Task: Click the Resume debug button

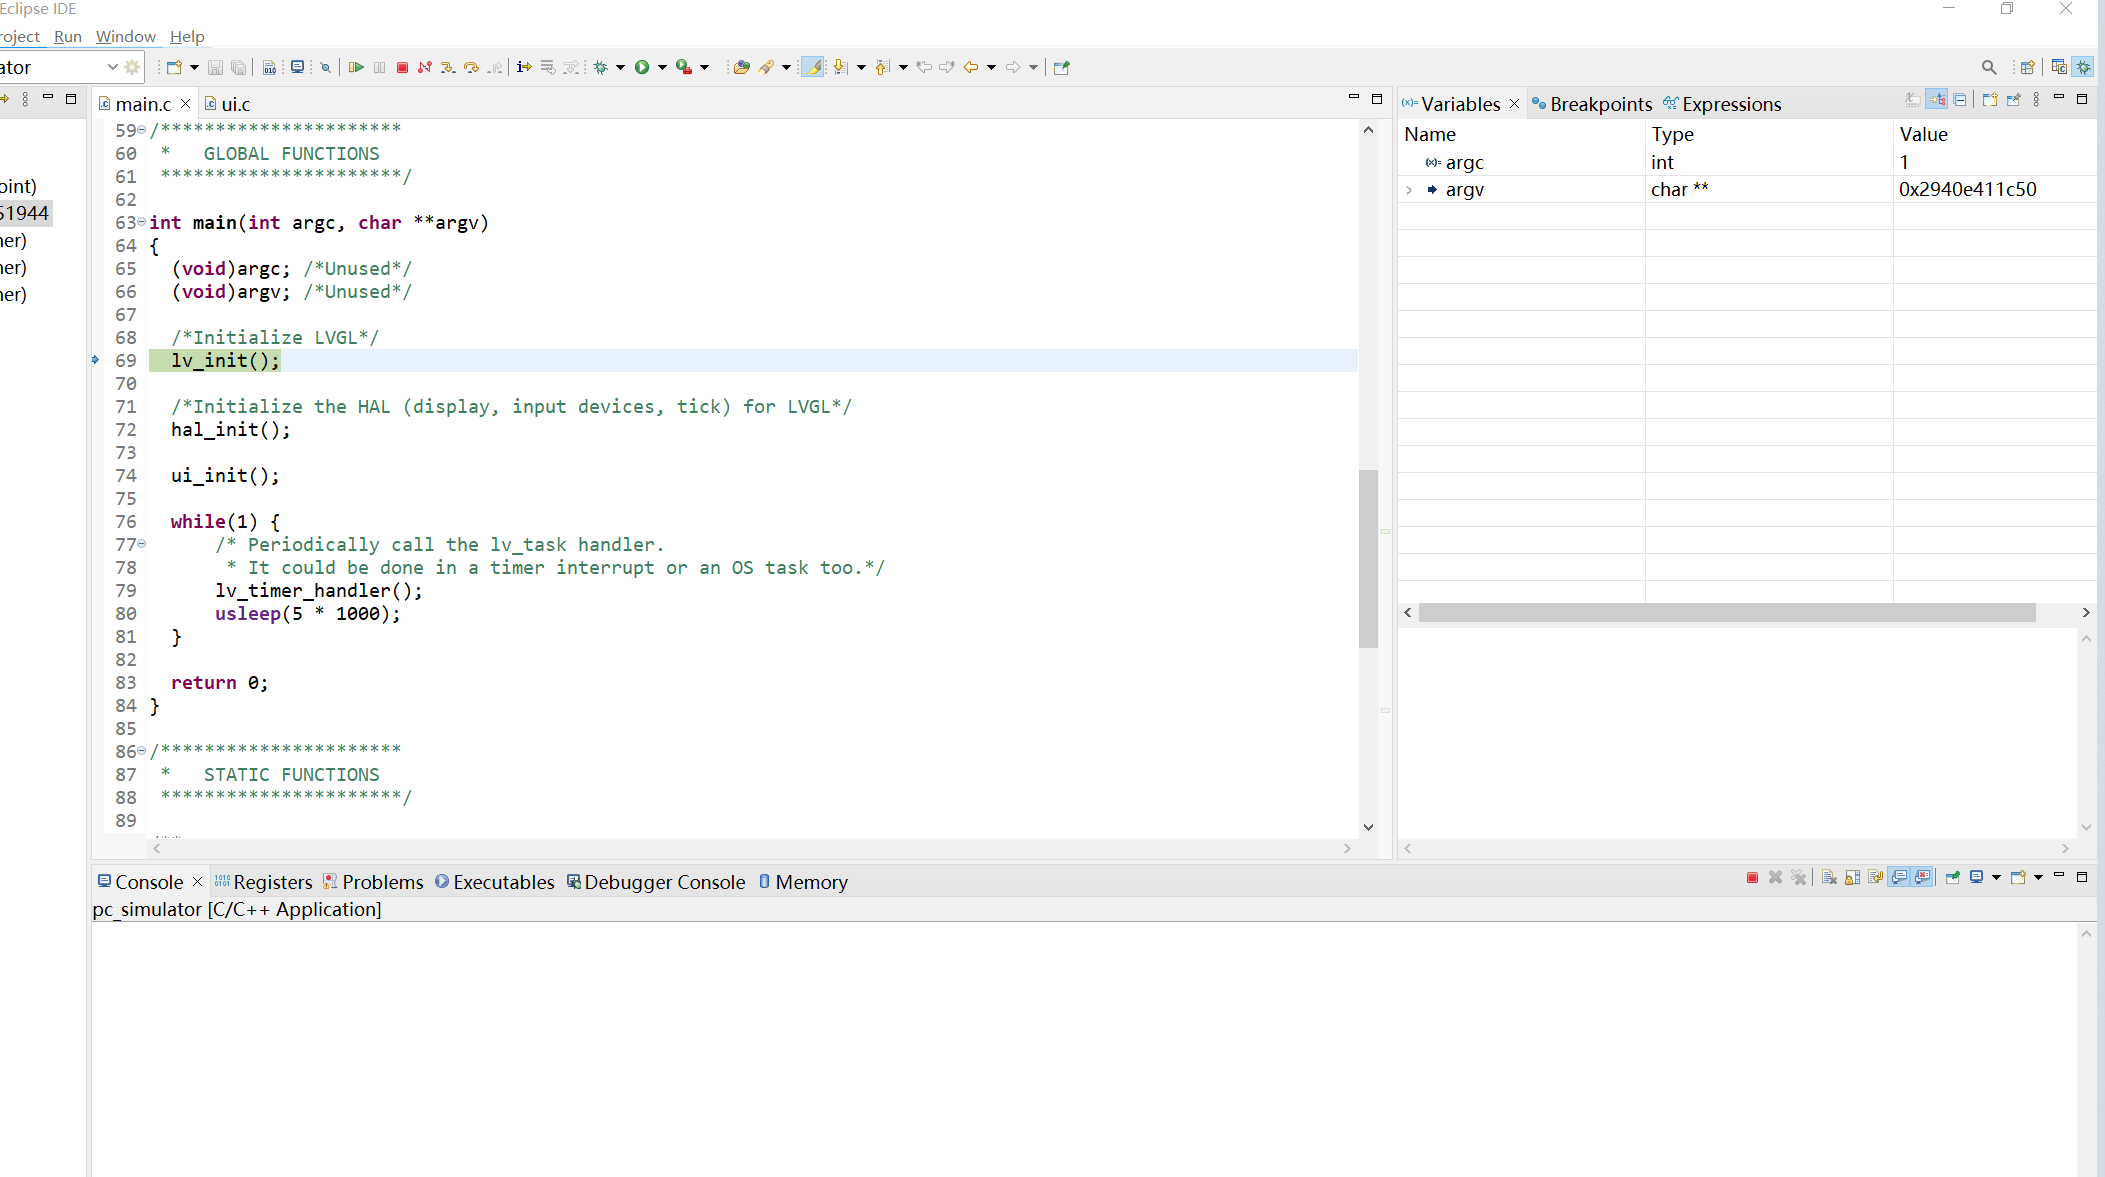Action: (356, 67)
